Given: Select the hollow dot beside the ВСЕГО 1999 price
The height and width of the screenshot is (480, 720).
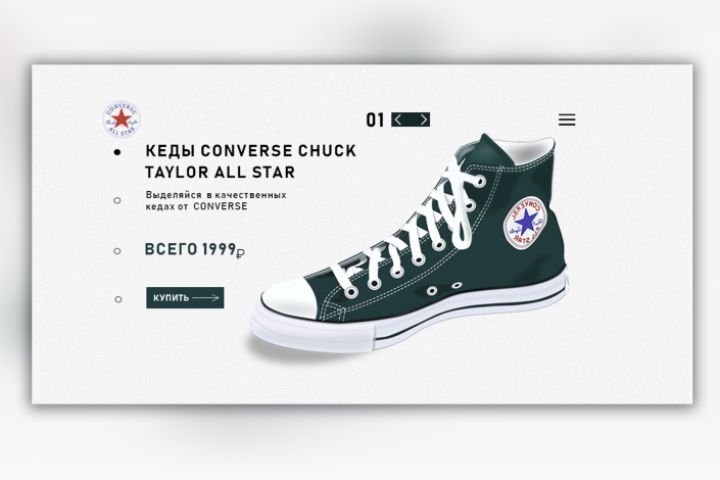Looking at the screenshot, I should (x=117, y=251).
